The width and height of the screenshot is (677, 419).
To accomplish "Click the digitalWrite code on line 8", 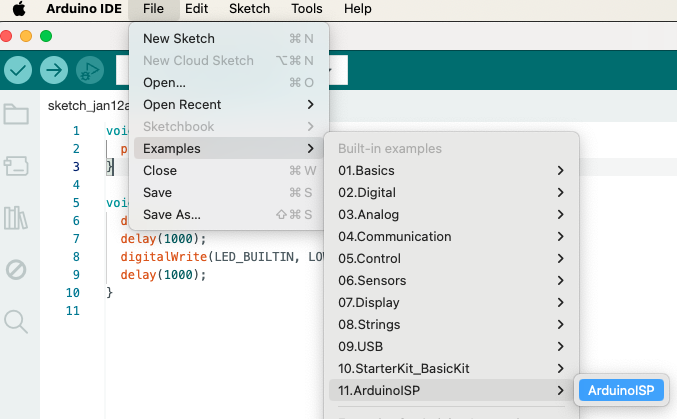I will [164, 257].
